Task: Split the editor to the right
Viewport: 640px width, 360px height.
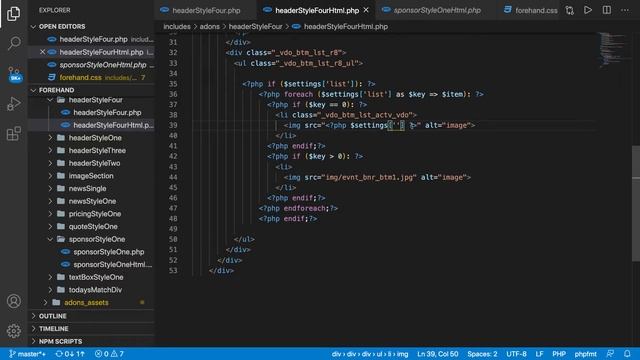Action: 607,10
